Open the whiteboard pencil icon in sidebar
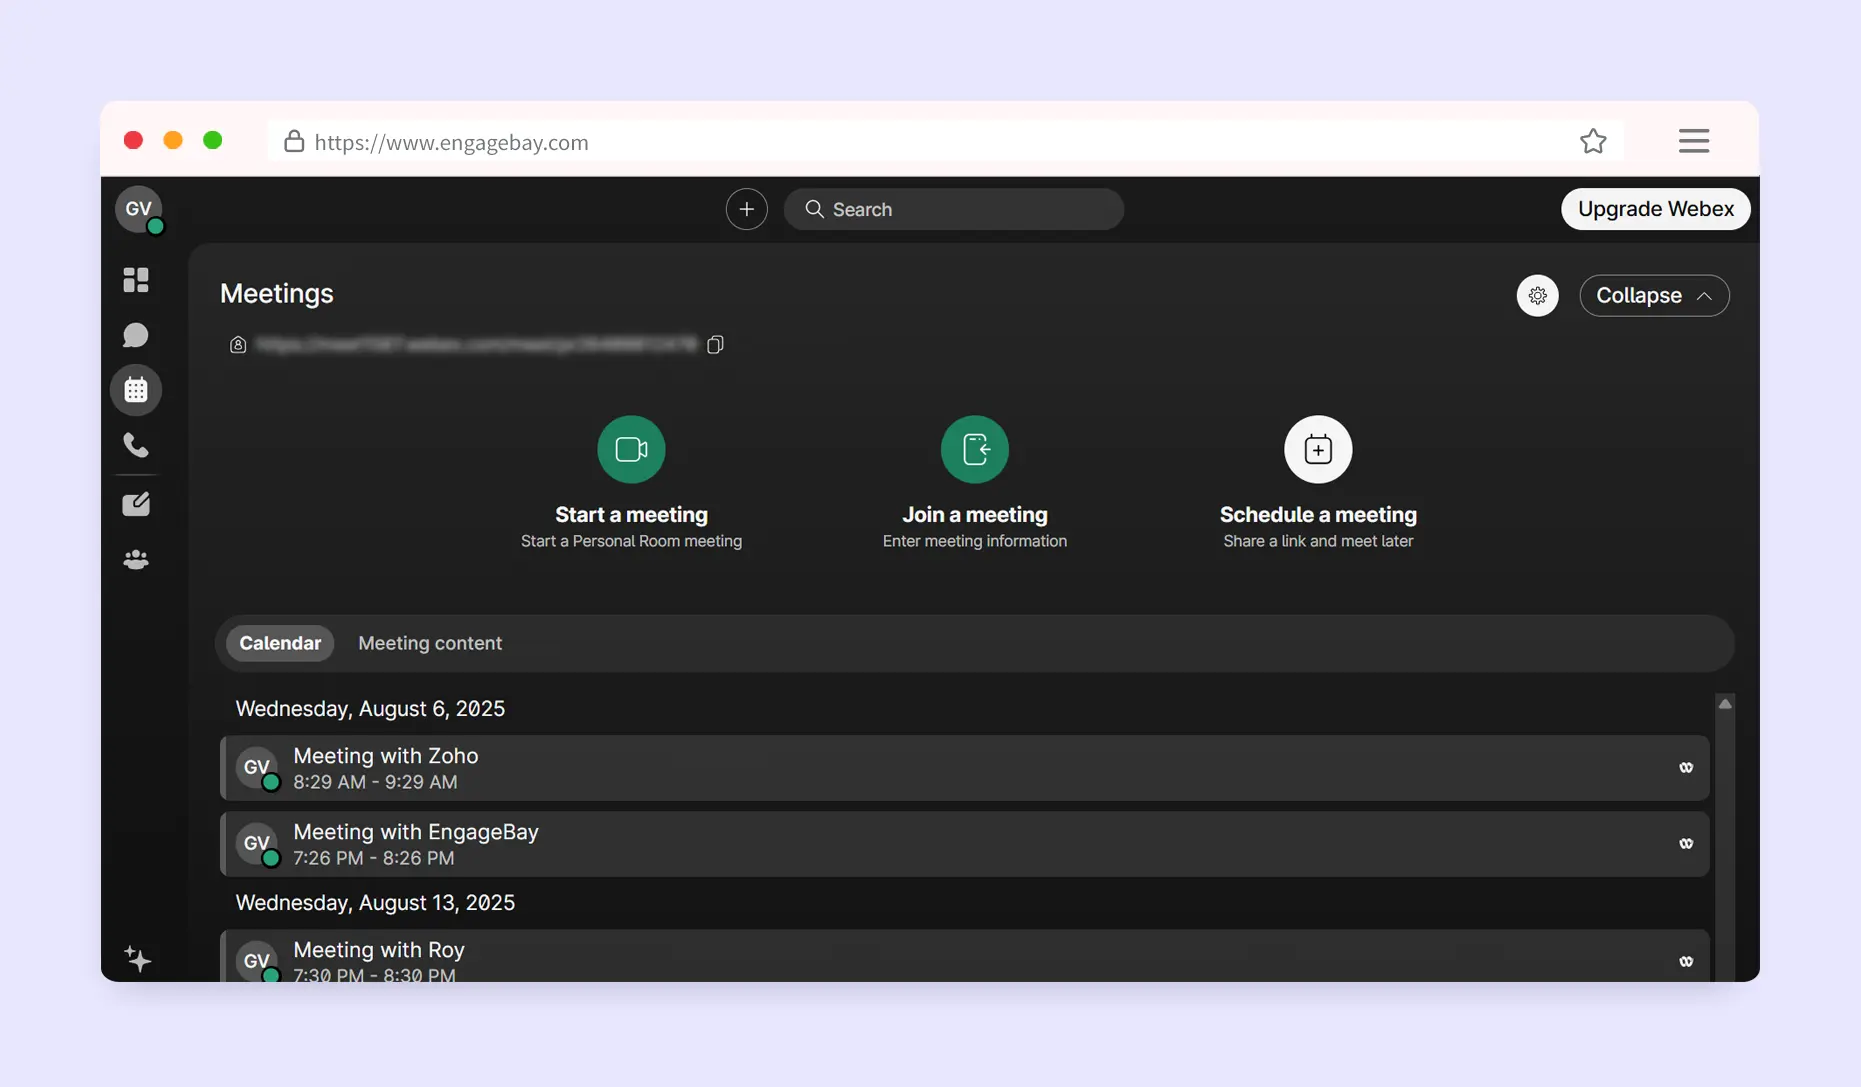Screen dimensions: 1861x1087 point(136,504)
